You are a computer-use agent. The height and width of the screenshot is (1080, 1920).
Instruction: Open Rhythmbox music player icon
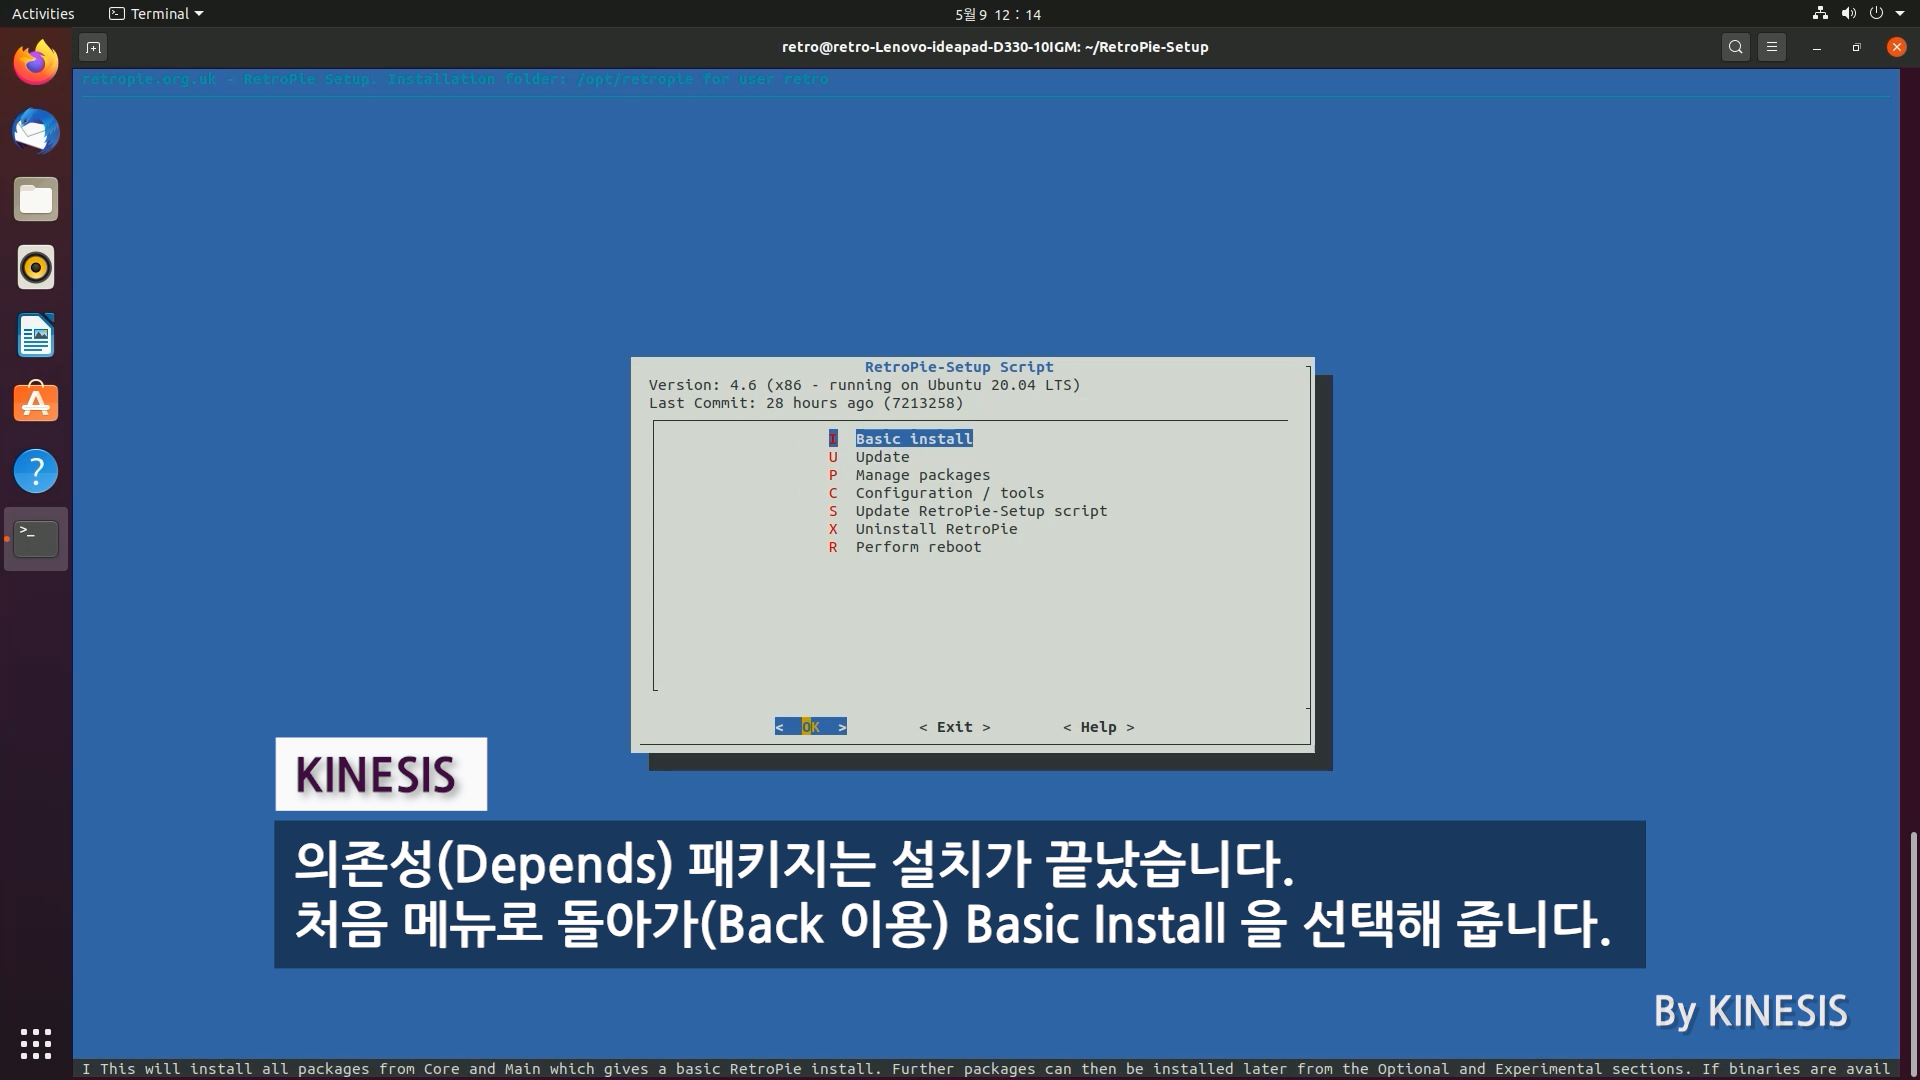pyautogui.click(x=36, y=268)
